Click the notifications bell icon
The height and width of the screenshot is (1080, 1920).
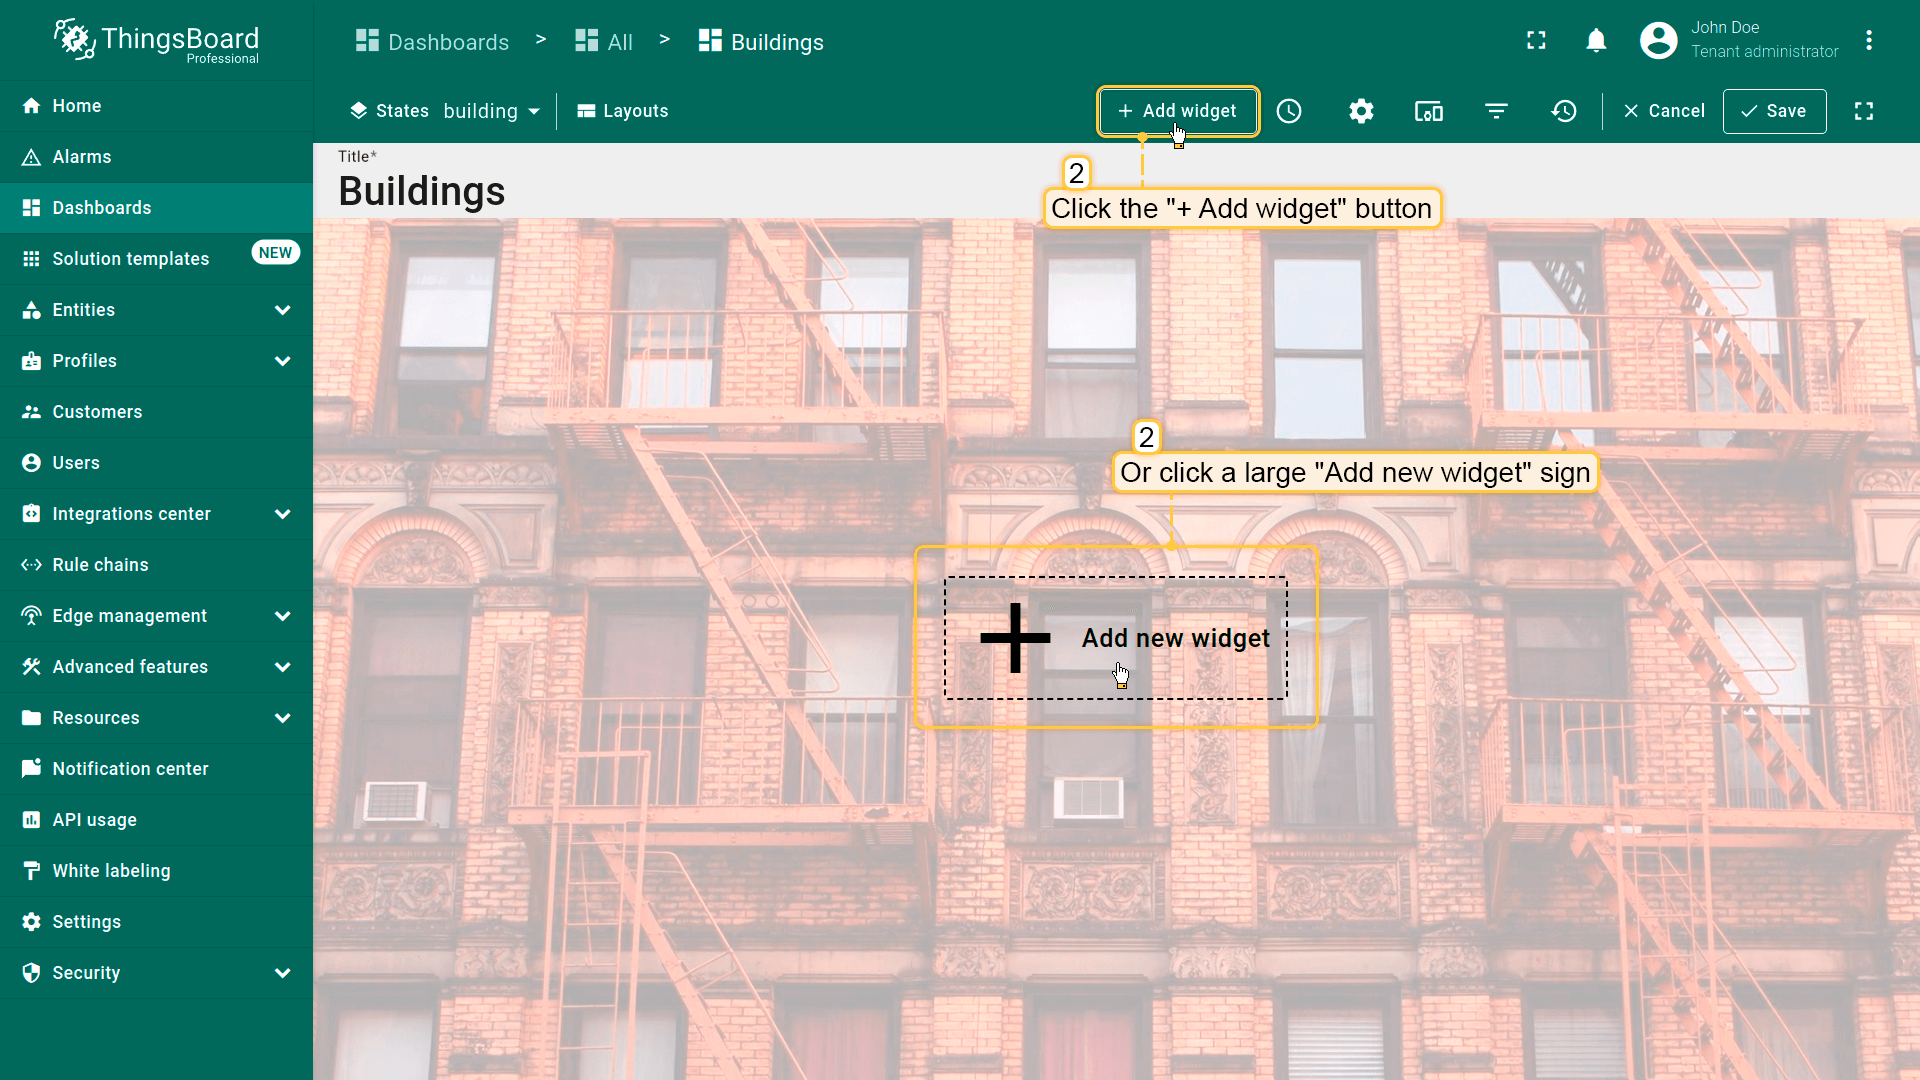[x=1596, y=40]
